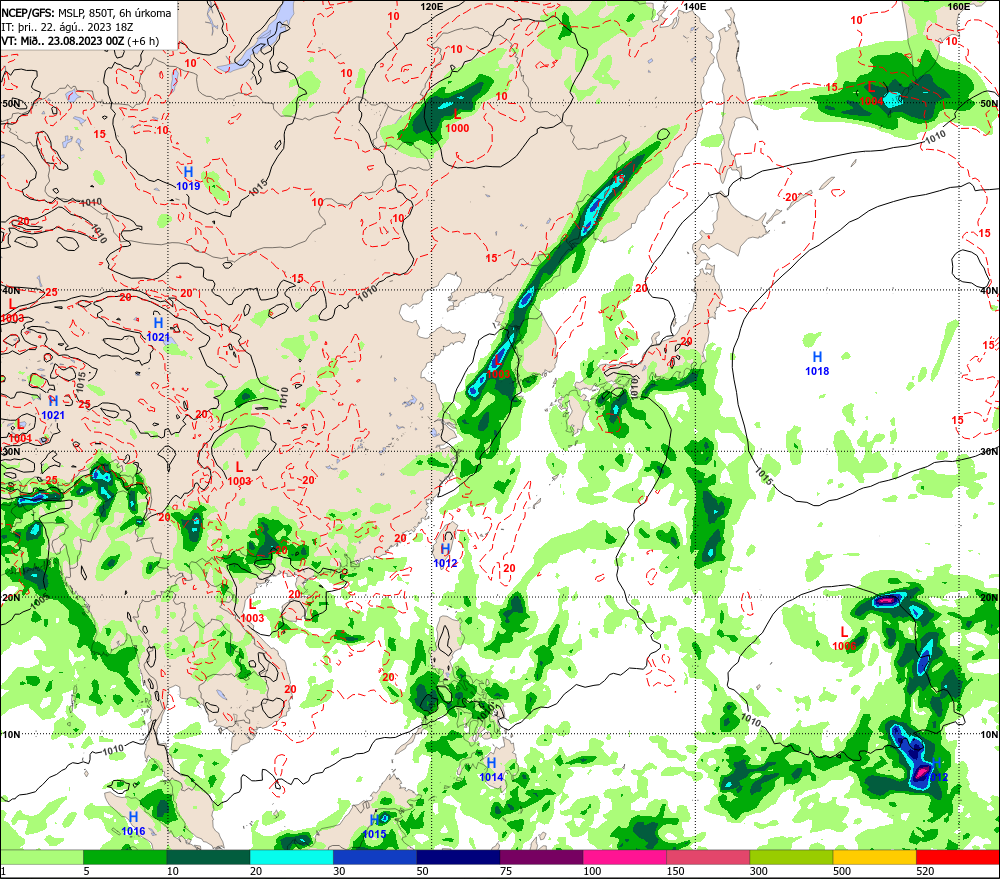Click the legend value 520

pos(925,871)
